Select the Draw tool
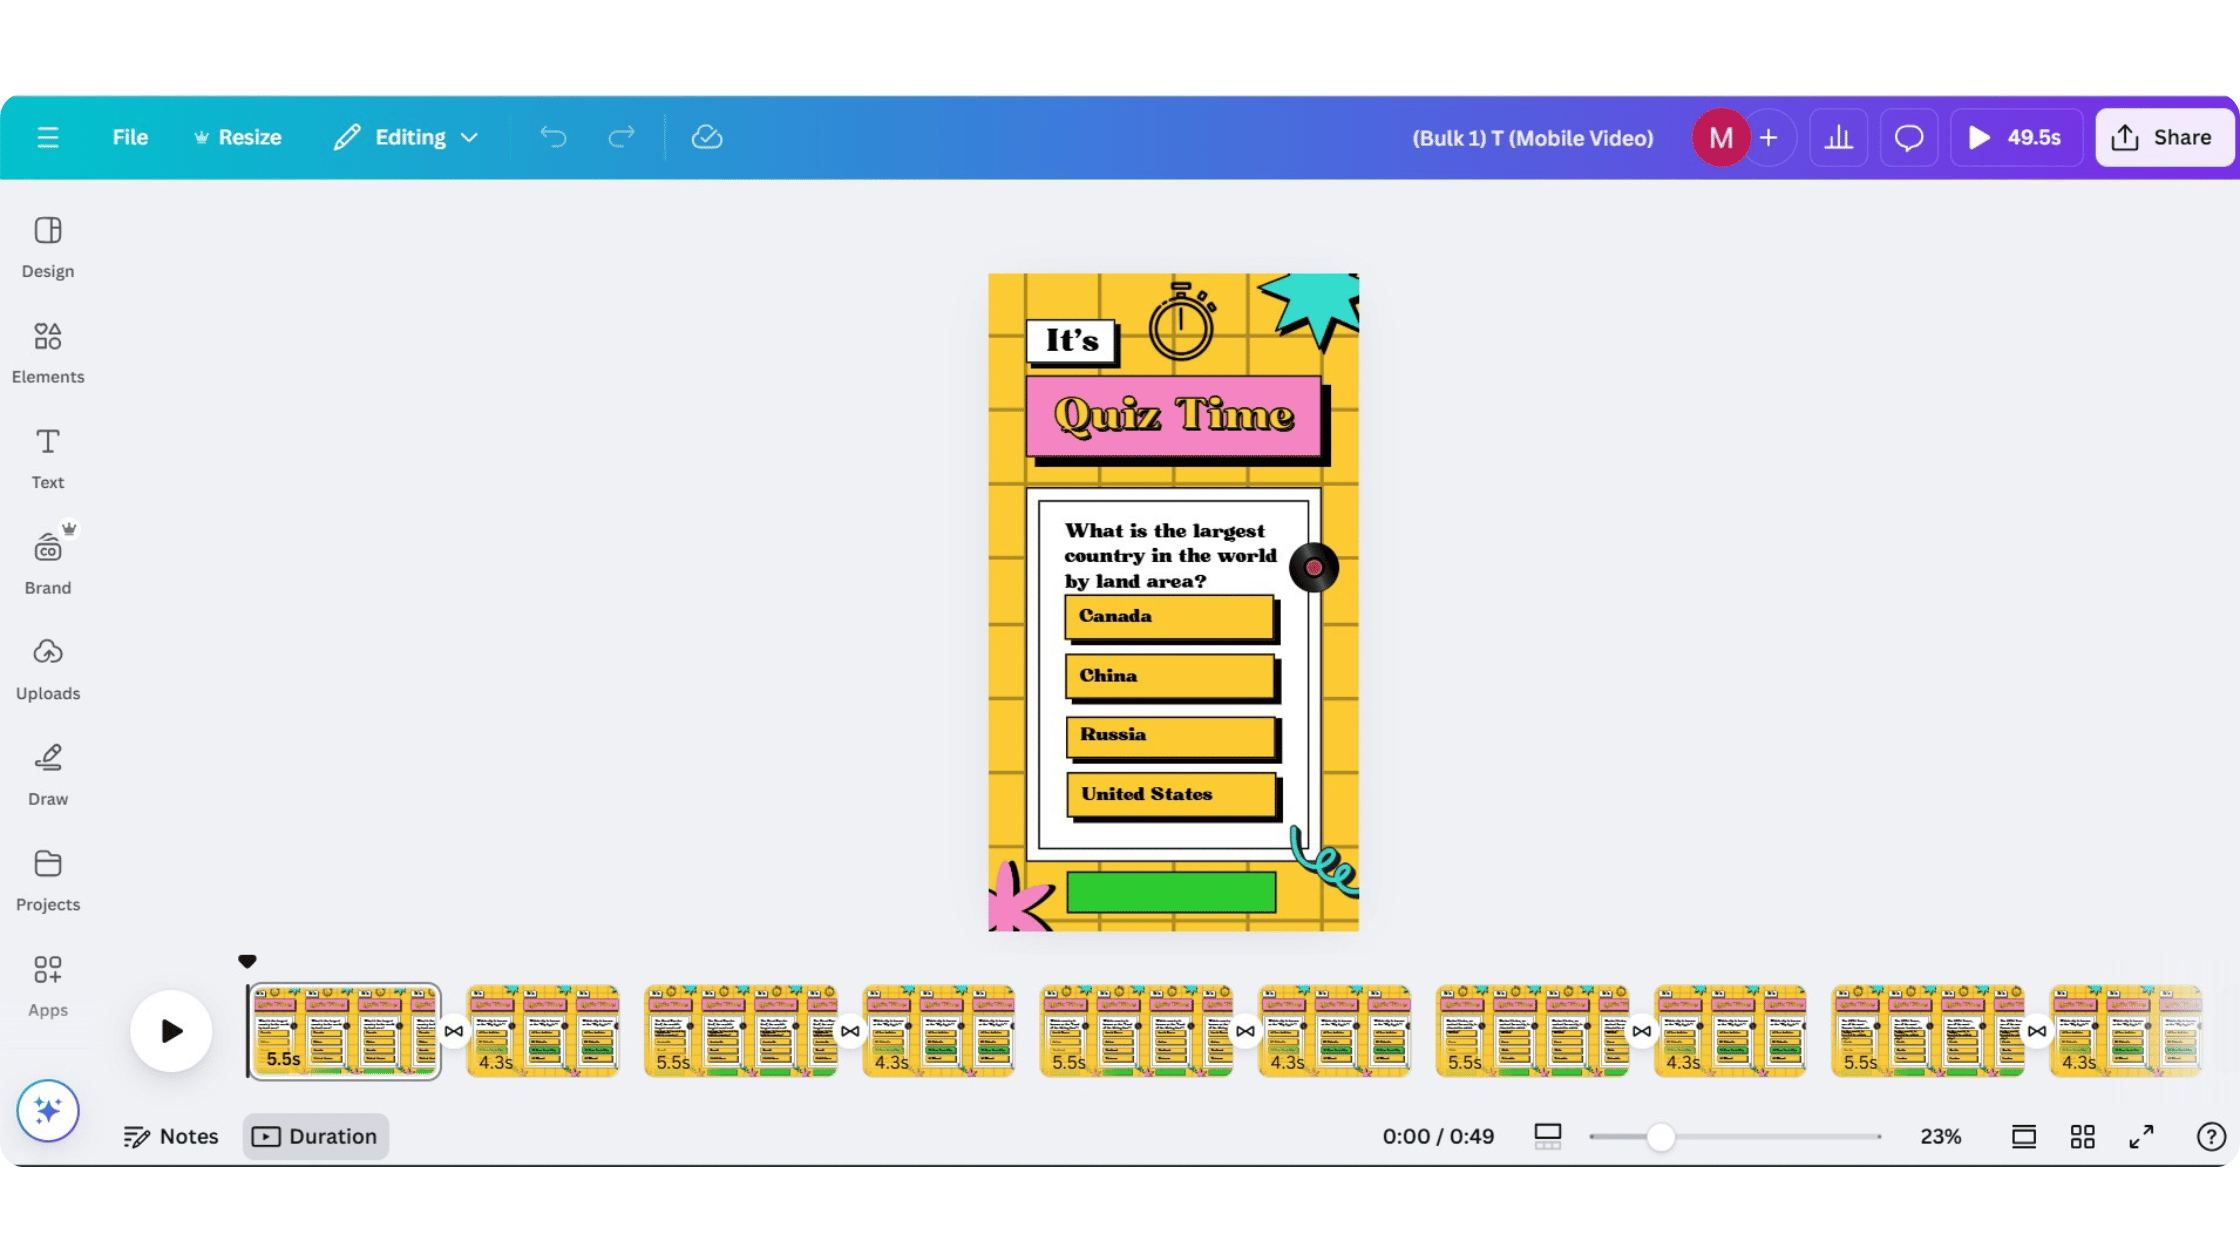 pyautogui.click(x=47, y=773)
